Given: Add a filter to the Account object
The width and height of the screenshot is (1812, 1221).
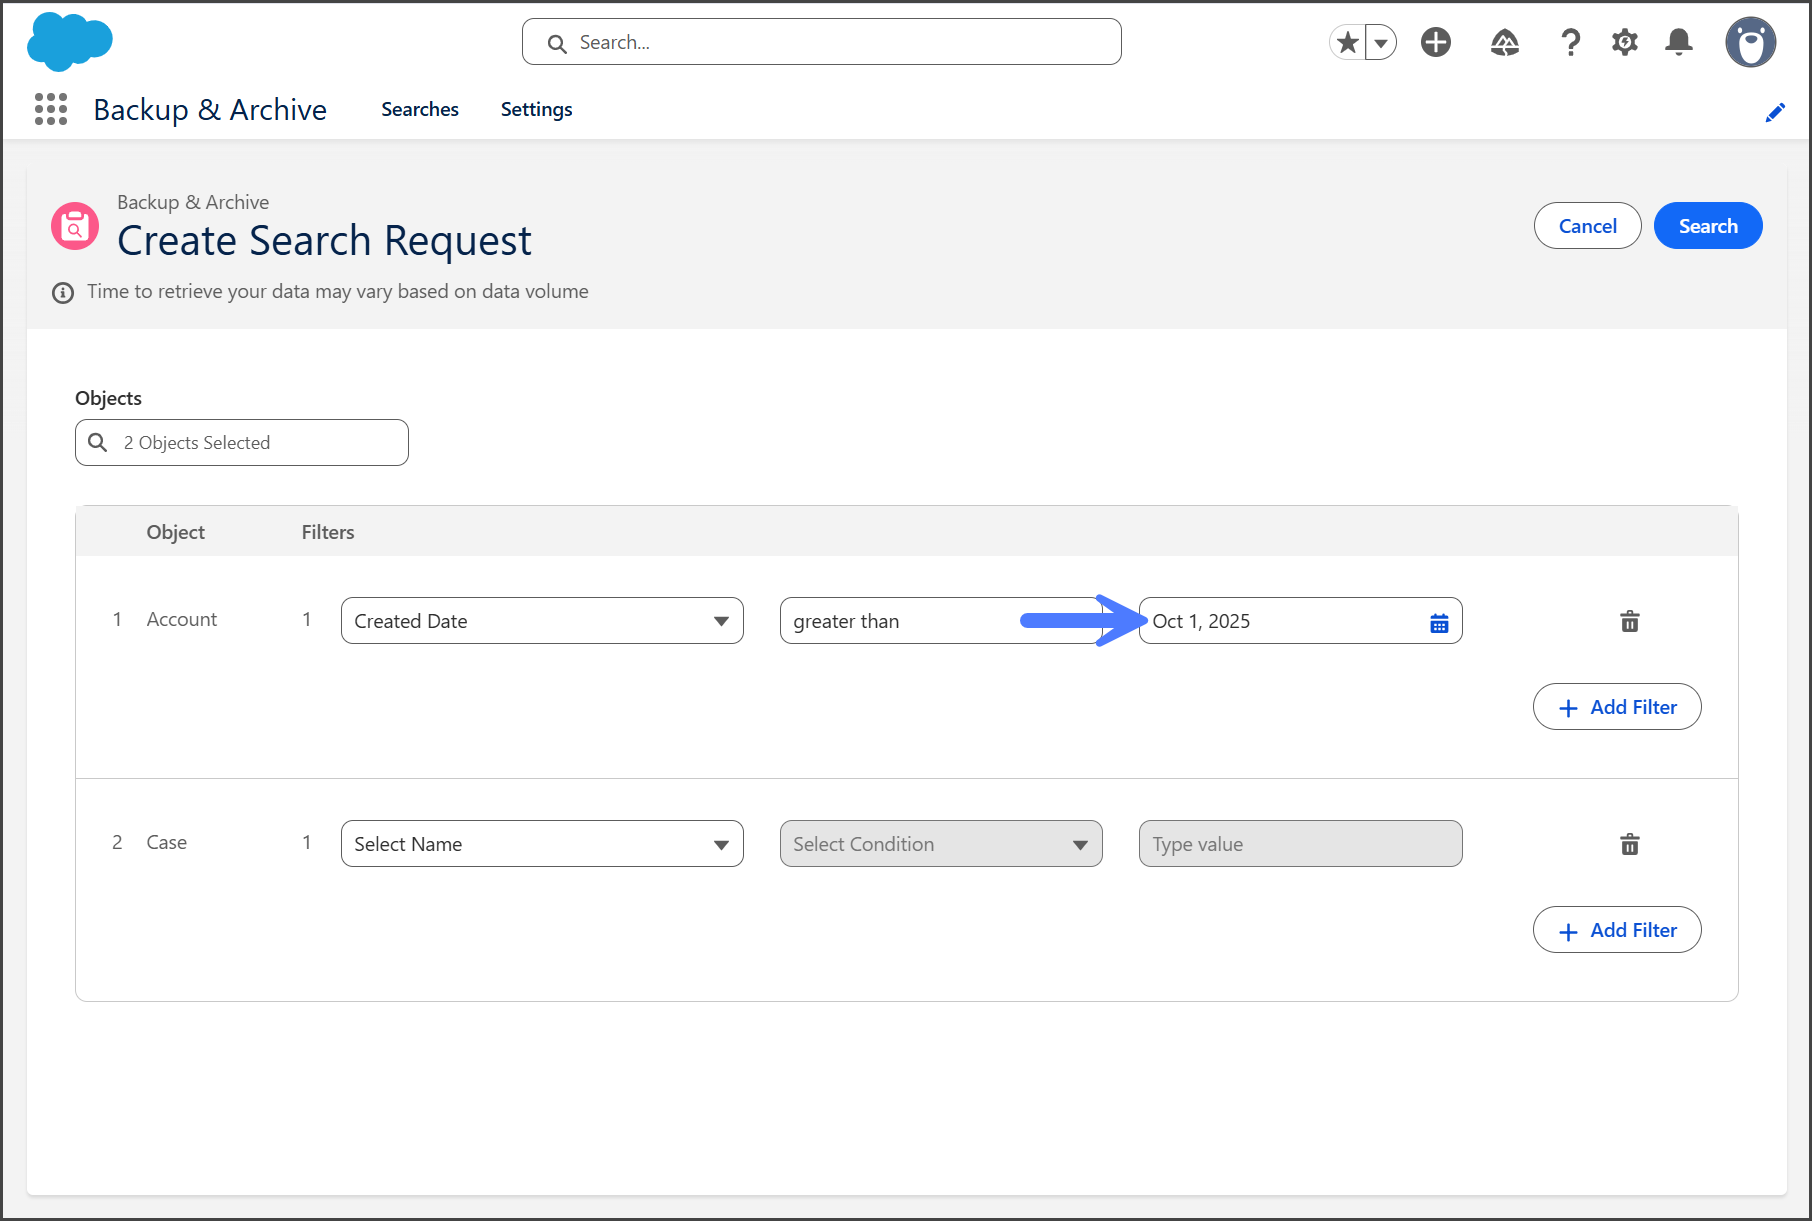Looking at the screenshot, I should coord(1616,707).
